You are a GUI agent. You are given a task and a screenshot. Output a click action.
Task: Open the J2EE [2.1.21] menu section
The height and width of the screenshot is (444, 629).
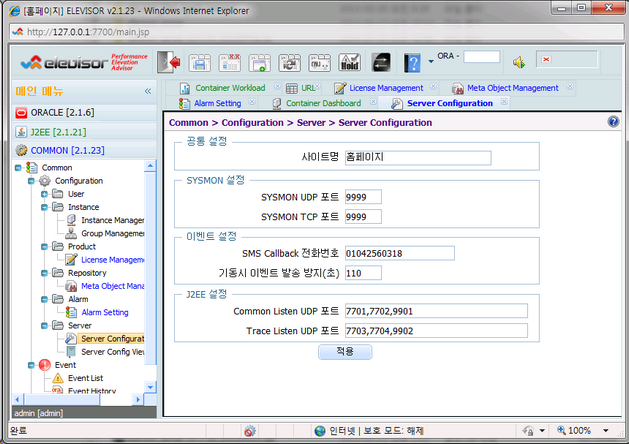point(84,132)
